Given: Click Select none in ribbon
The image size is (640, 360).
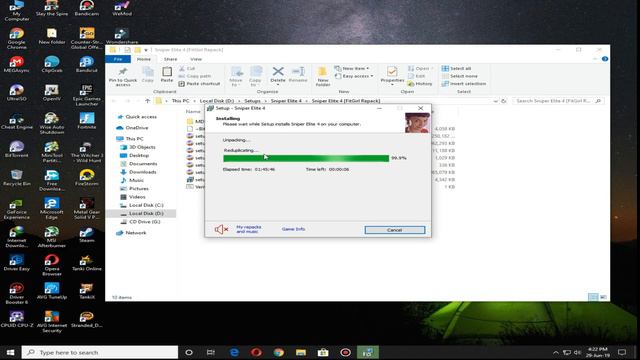Looking at the screenshot, I should [460, 76].
